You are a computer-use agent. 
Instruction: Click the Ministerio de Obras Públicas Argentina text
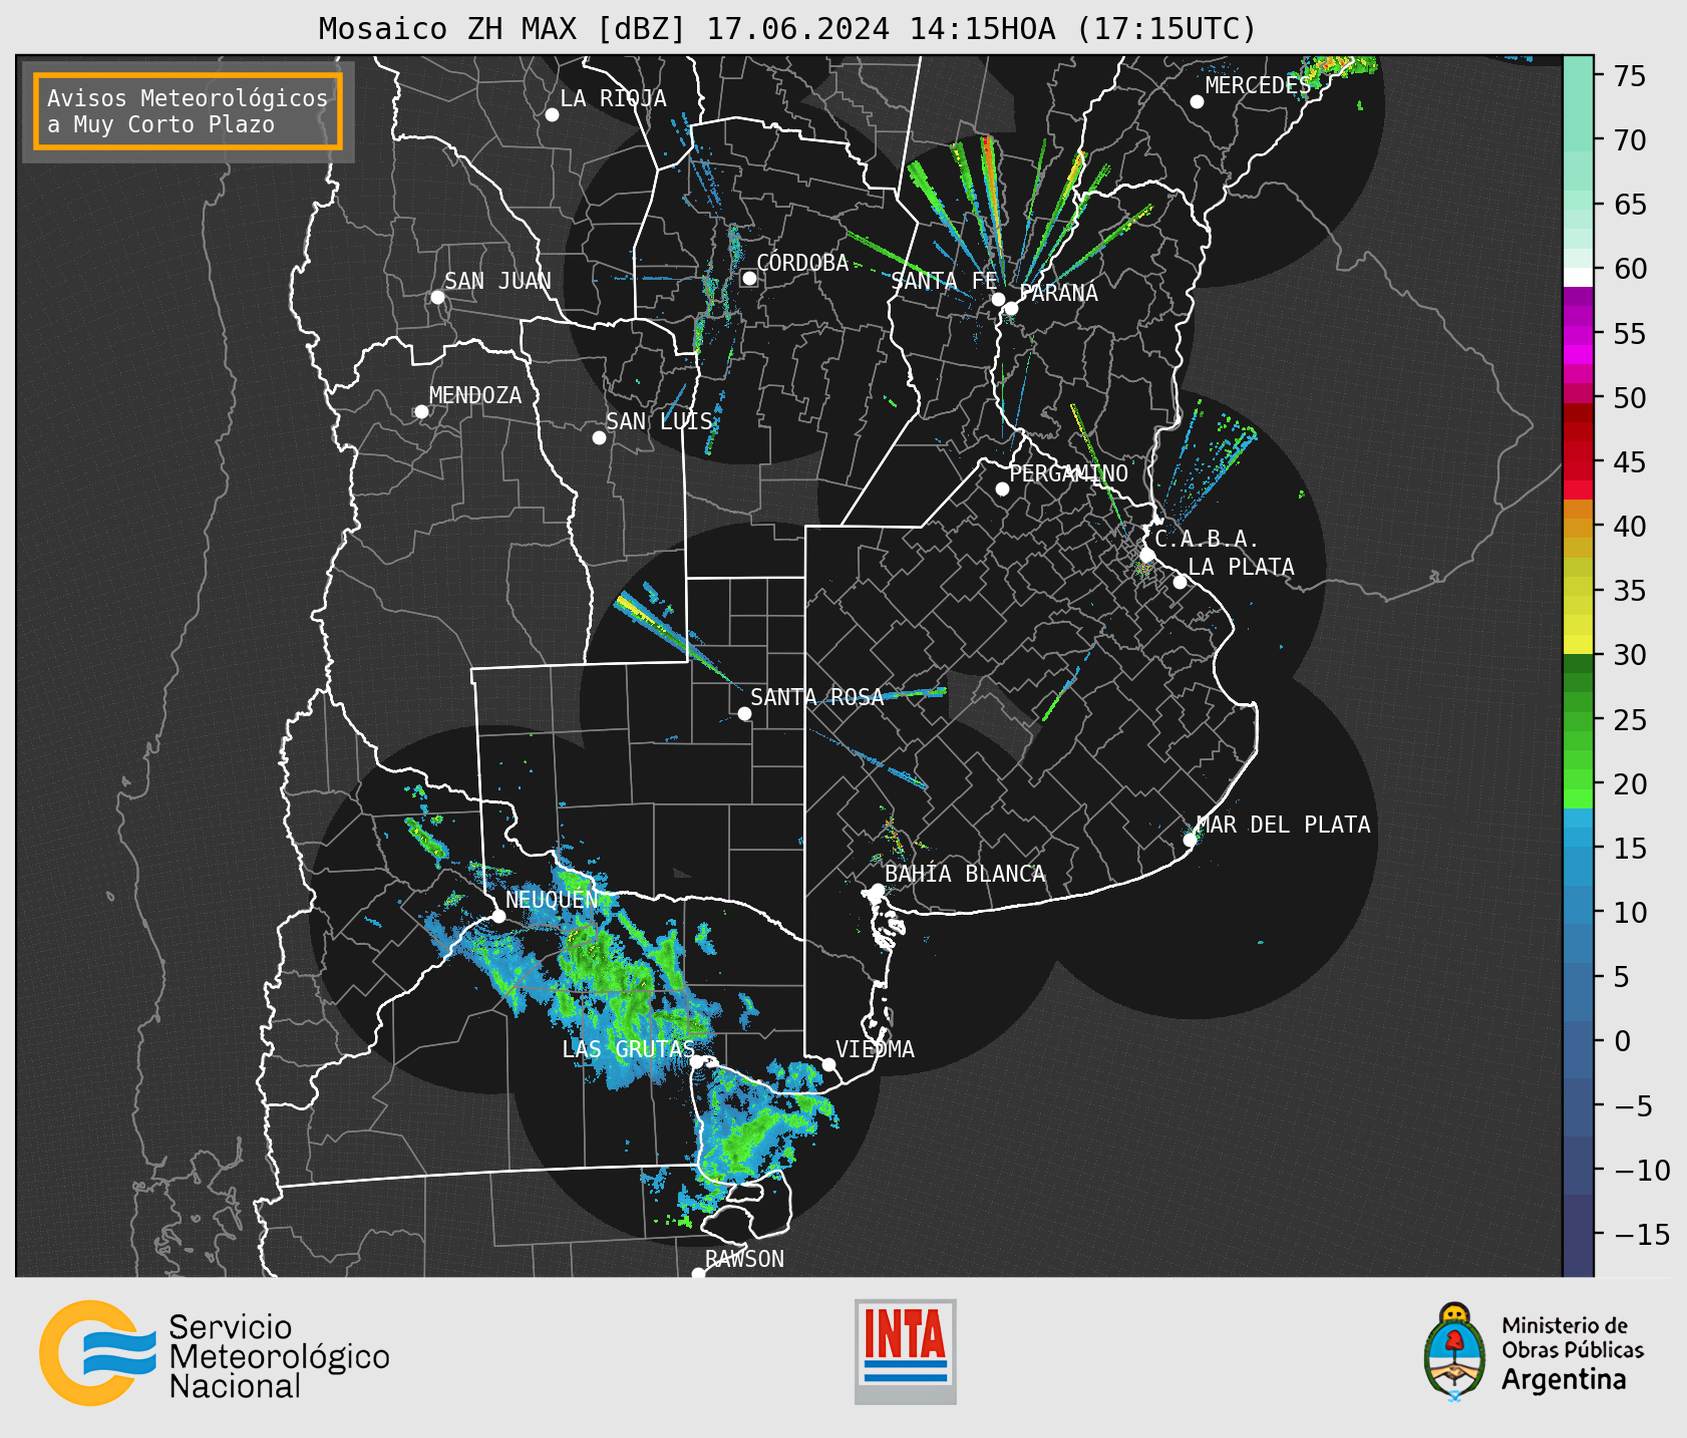1572,1353
